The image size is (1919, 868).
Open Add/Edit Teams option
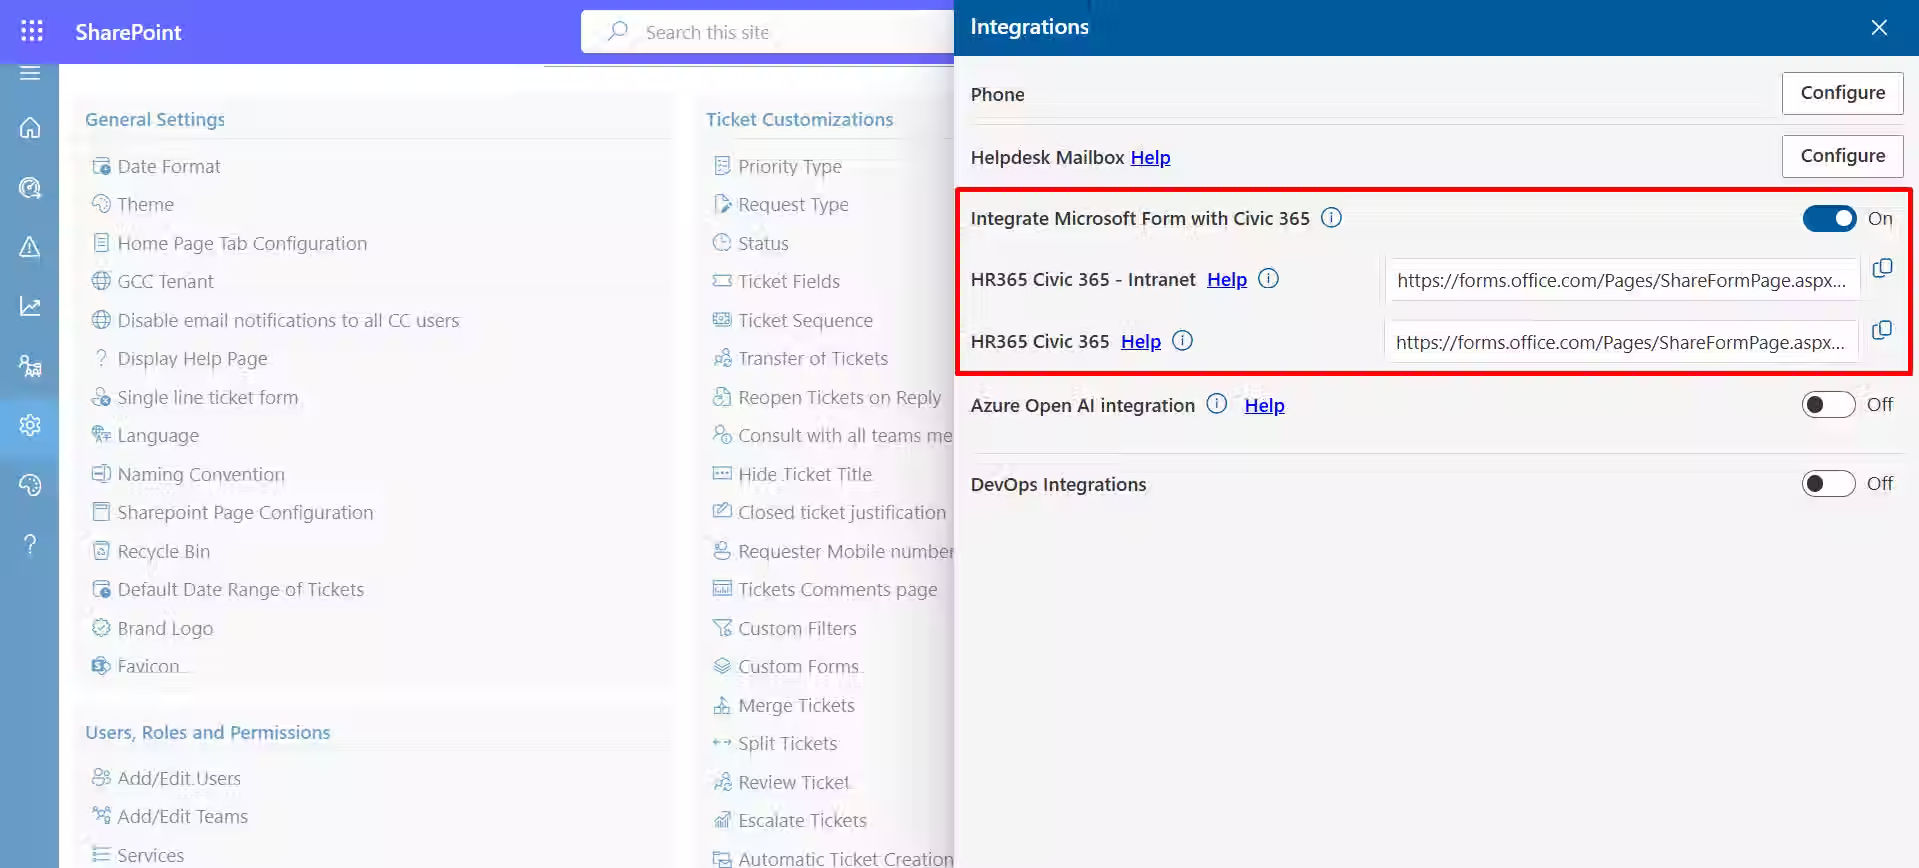(183, 816)
